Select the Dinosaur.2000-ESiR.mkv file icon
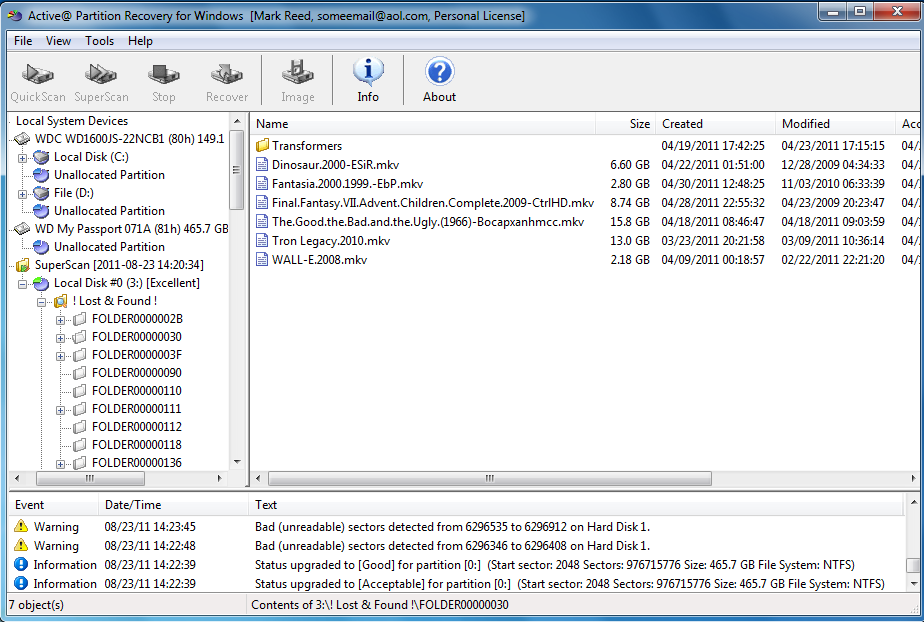The image size is (924, 622). click(262, 164)
